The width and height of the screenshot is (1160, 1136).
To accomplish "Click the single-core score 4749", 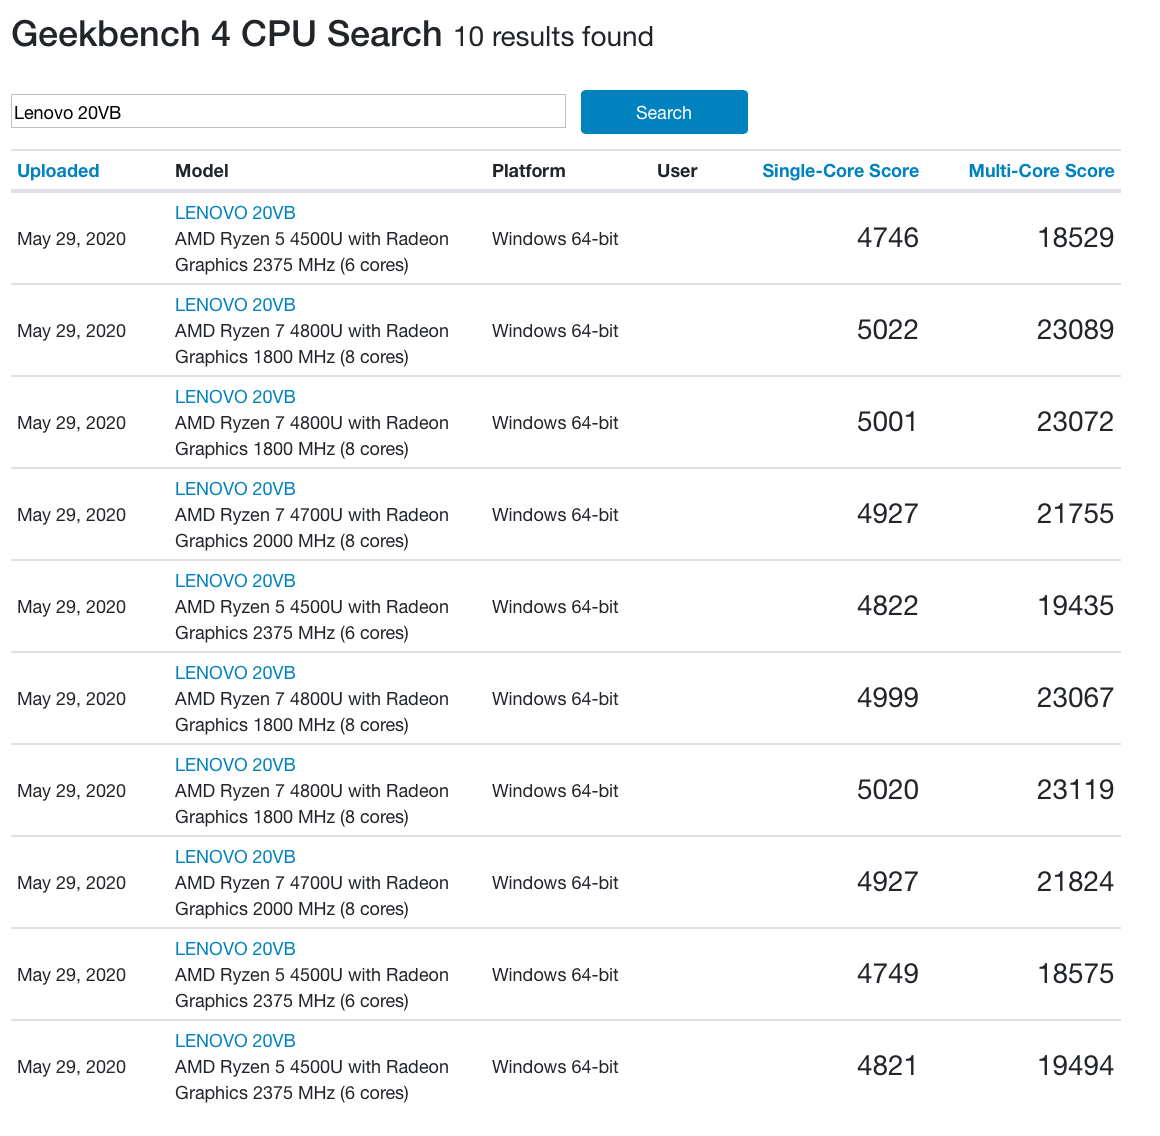I will pyautogui.click(x=888, y=974).
